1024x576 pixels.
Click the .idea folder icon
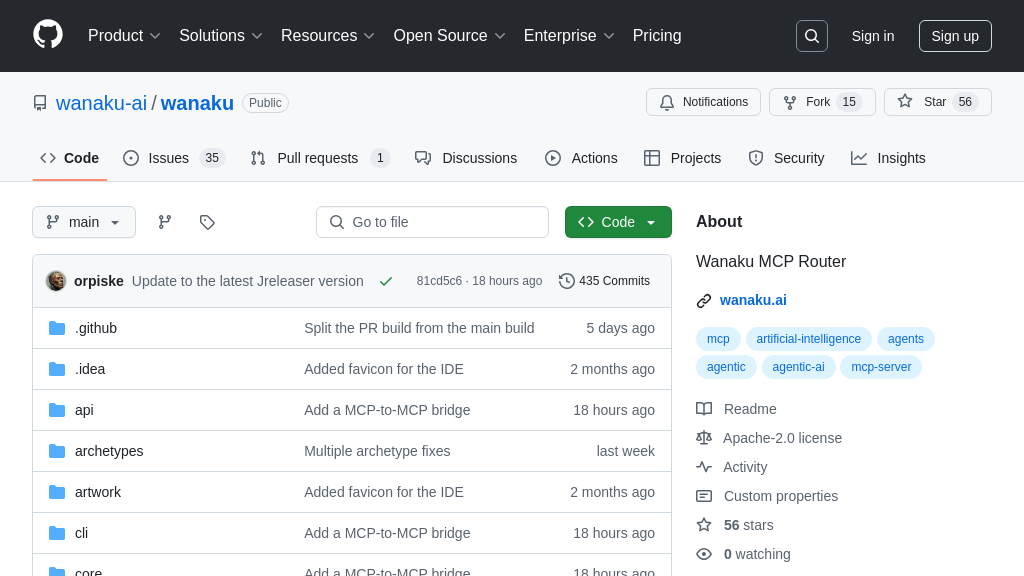pyautogui.click(x=57, y=369)
